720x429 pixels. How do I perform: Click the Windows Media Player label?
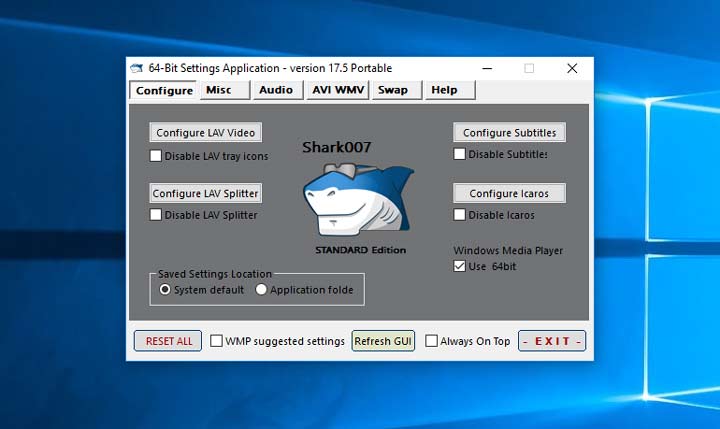pyautogui.click(x=508, y=250)
